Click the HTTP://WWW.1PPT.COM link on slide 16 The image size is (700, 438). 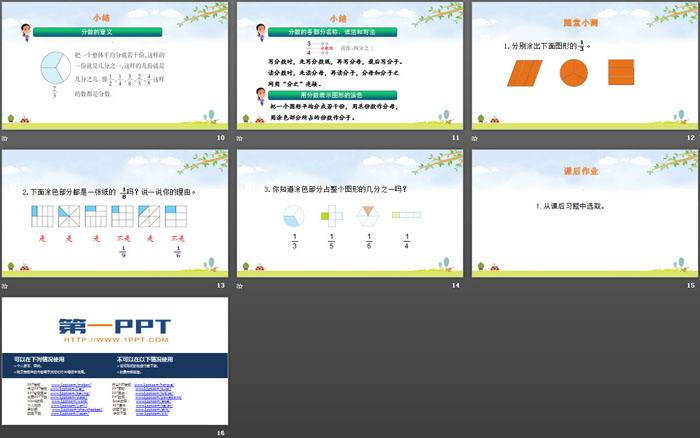[112, 339]
